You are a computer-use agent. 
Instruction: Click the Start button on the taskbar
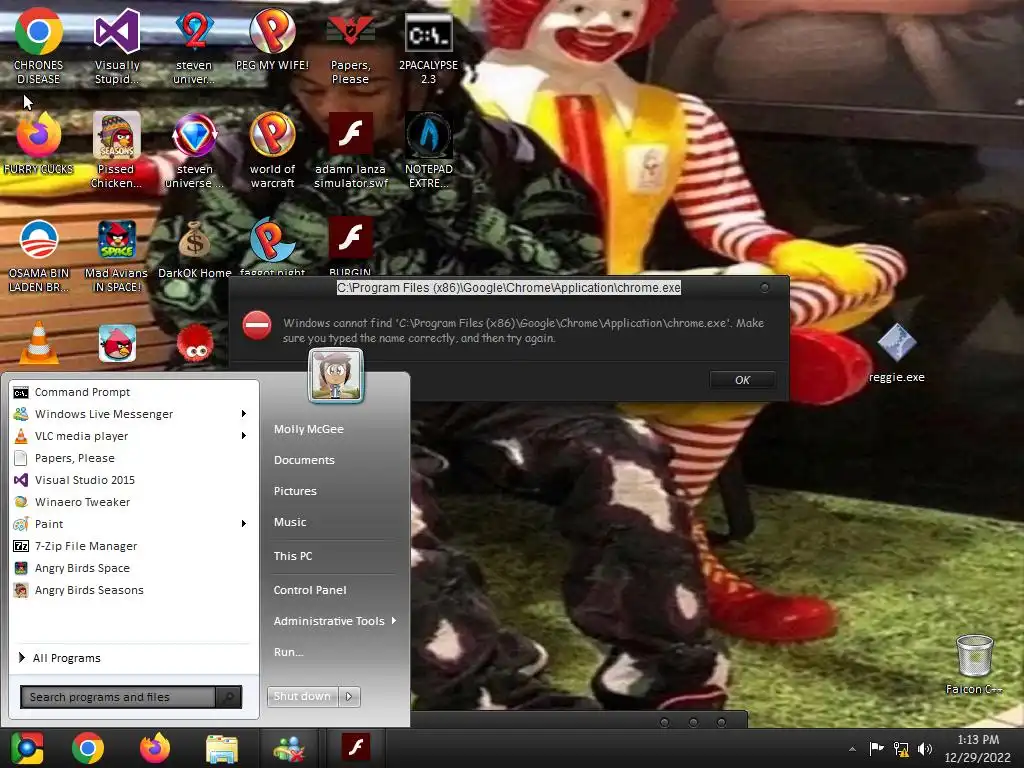[x=27, y=748]
